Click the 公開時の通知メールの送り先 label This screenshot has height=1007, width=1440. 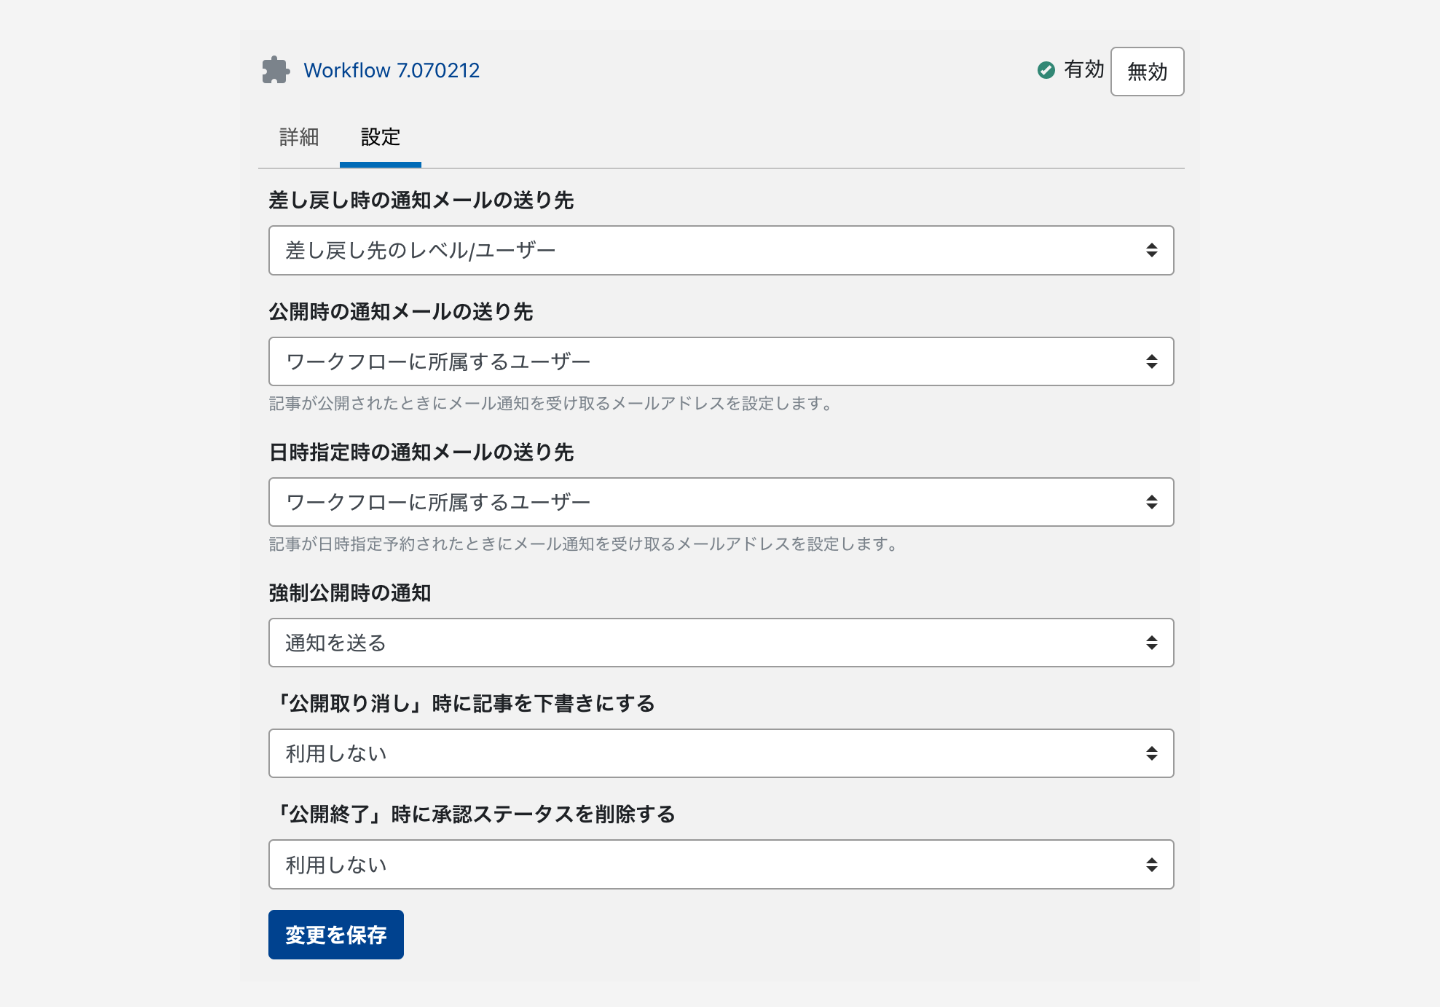click(400, 312)
